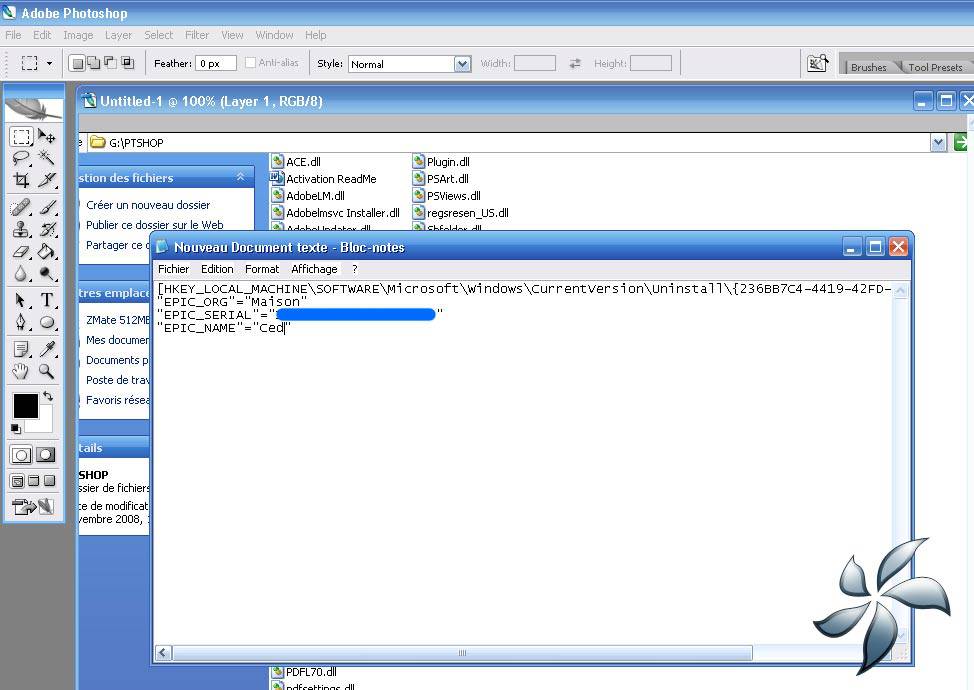Switch to the Tool Presets palette tab

935,67
